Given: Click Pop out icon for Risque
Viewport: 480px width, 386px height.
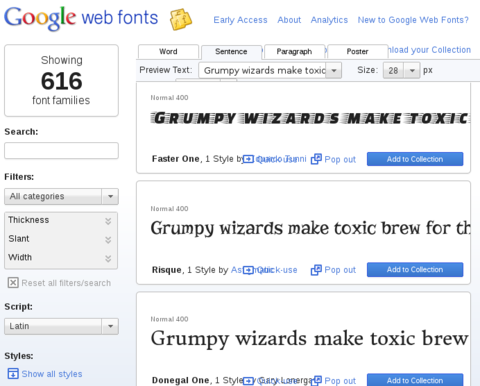Looking at the screenshot, I should click(316, 270).
